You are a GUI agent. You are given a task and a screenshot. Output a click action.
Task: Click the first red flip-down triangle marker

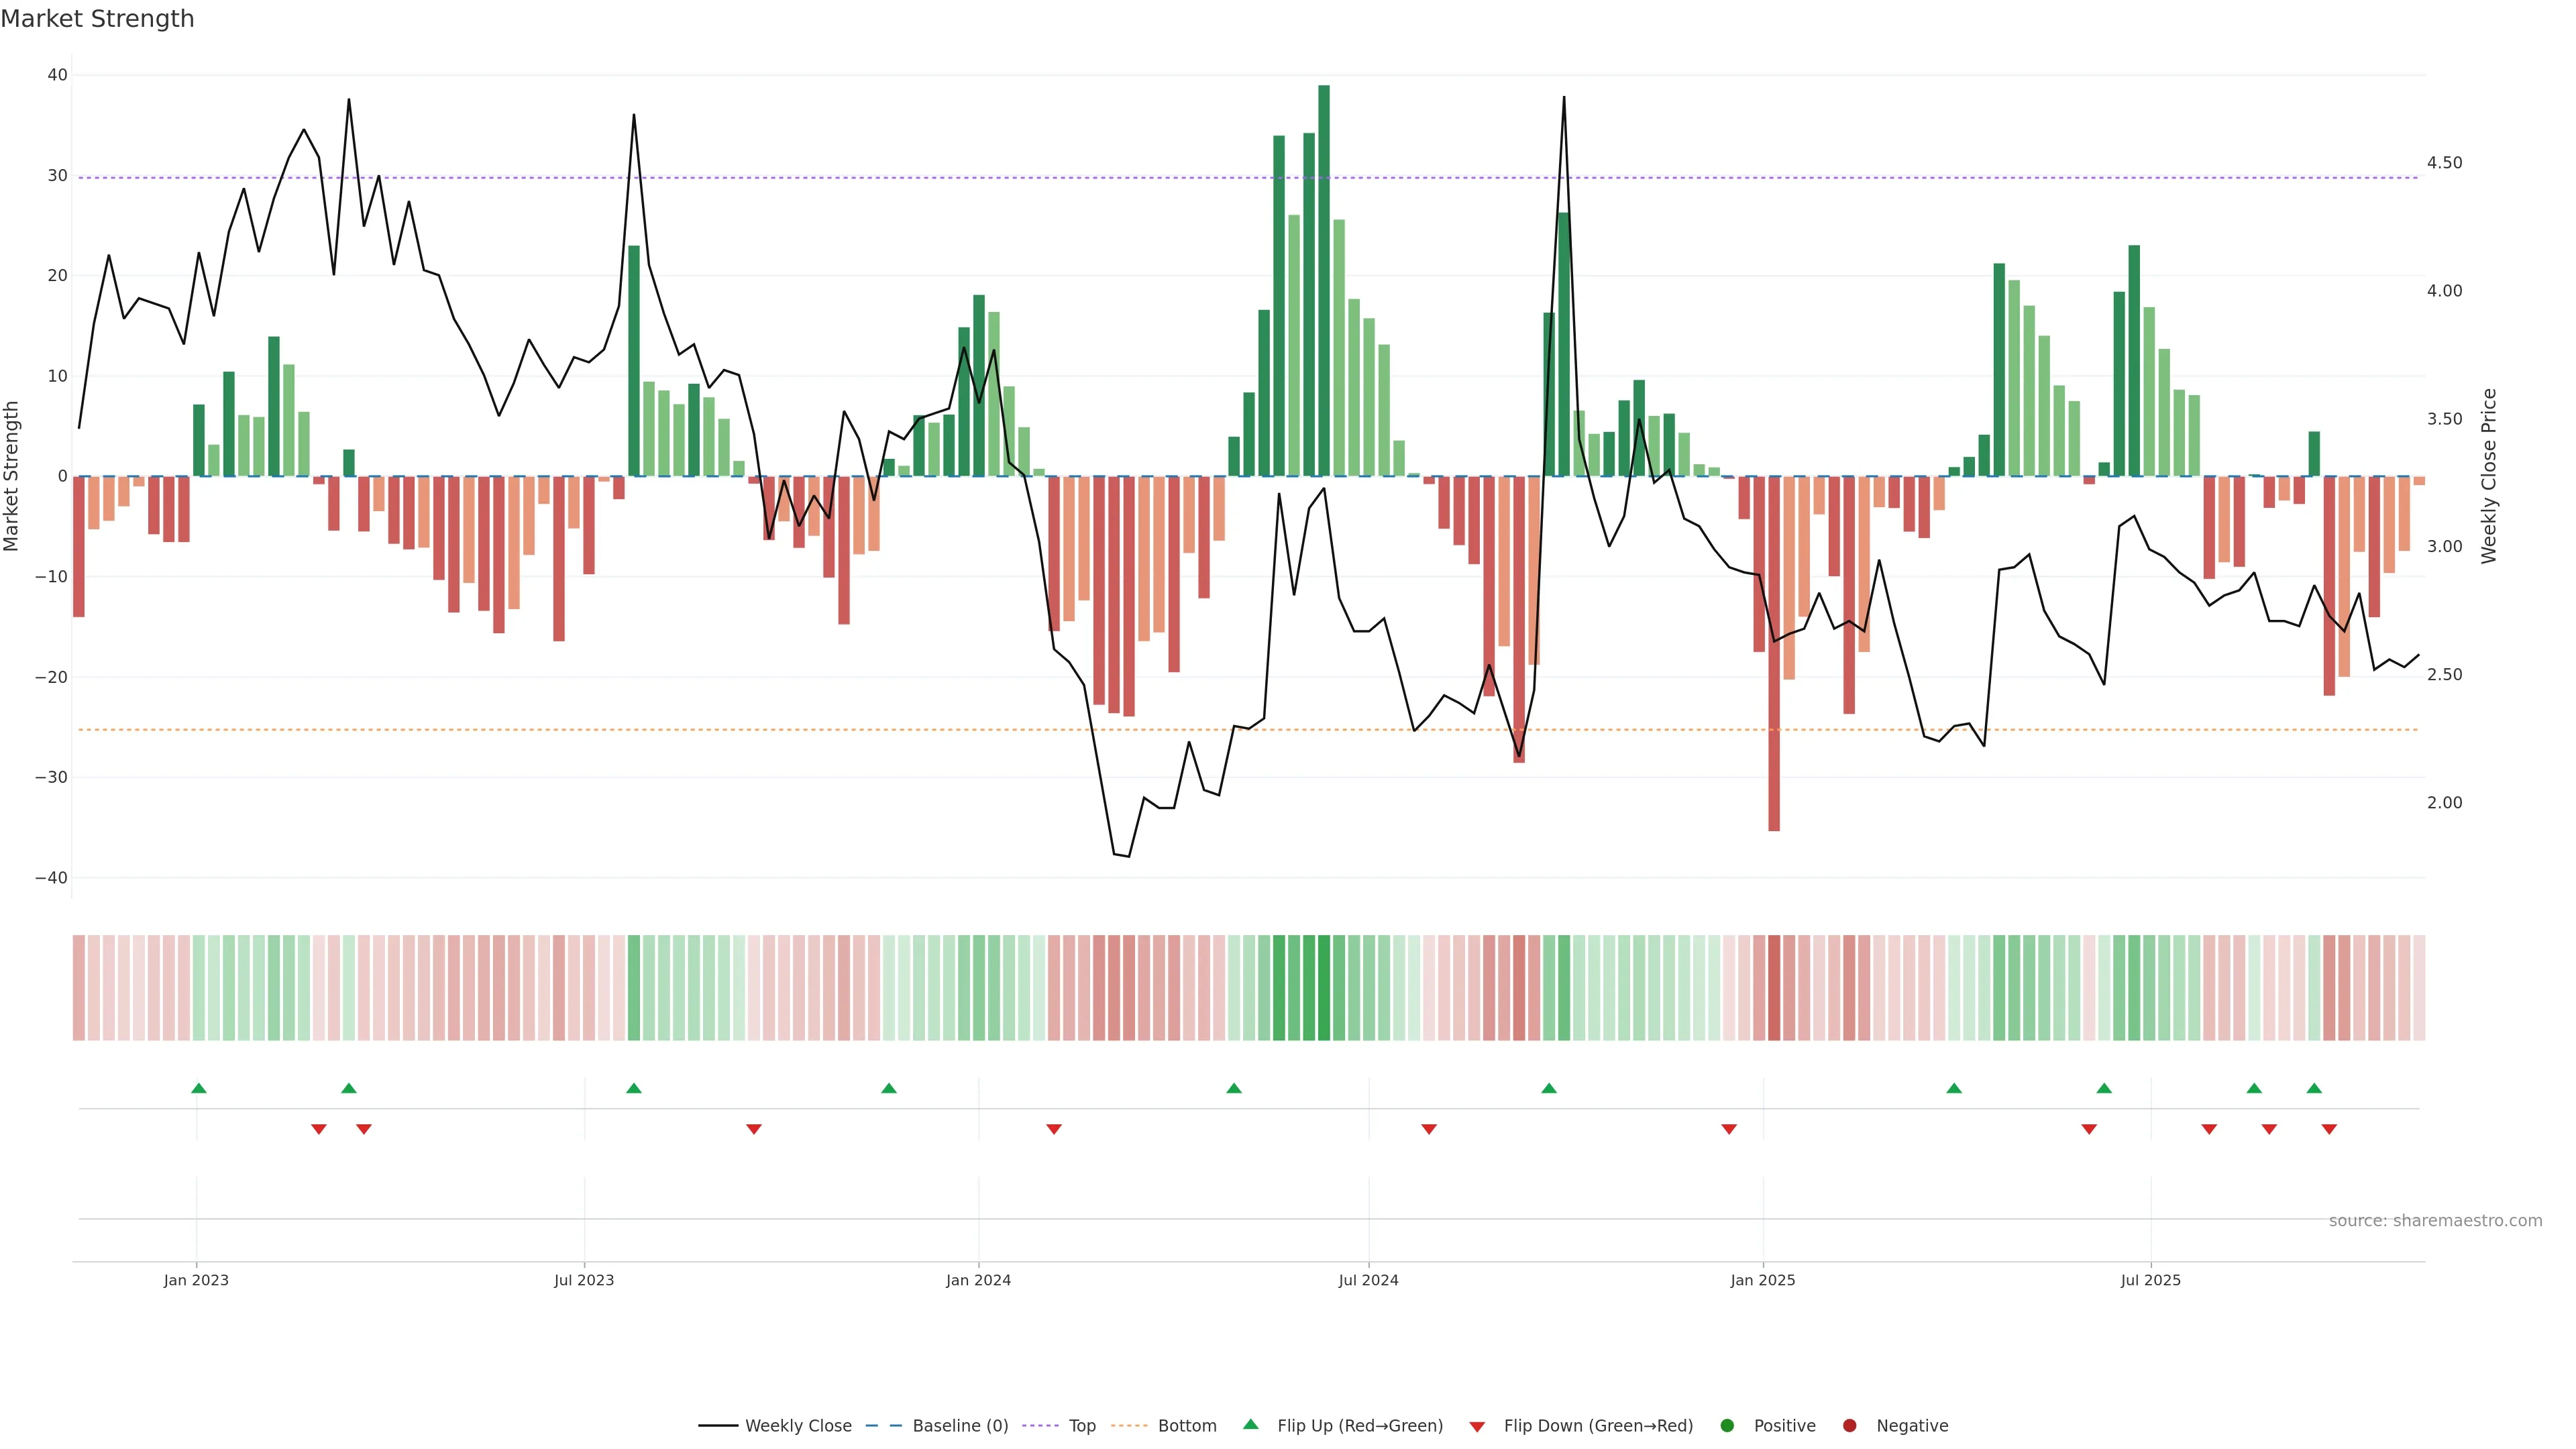318,1129
